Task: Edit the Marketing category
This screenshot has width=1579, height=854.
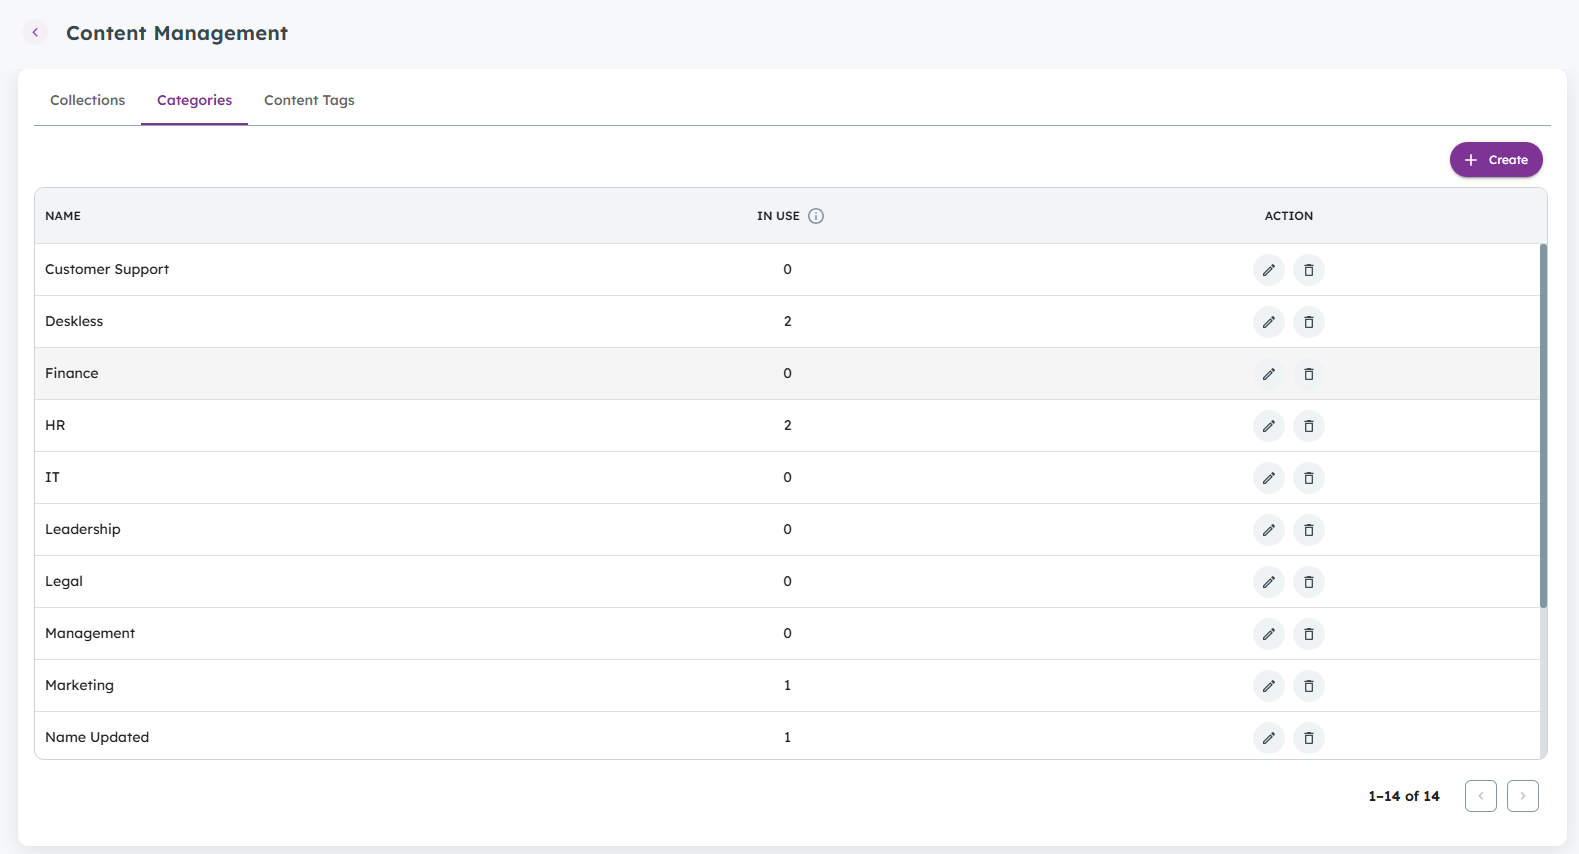Action: coord(1269,686)
